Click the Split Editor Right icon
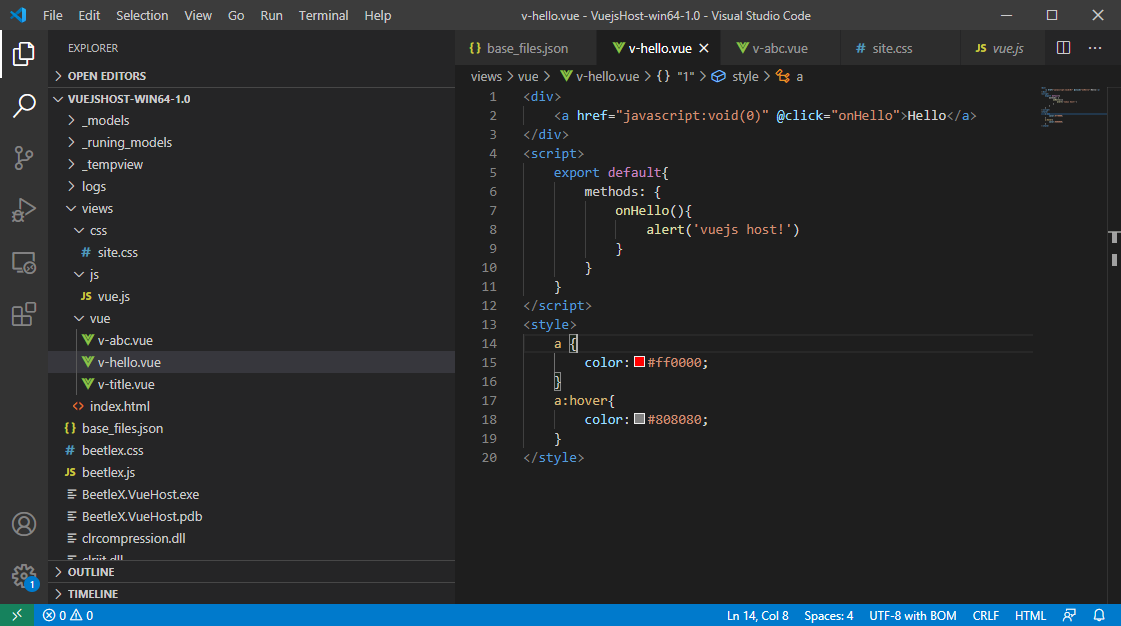This screenshot has width=1121, height=626. pos(1064,48)
